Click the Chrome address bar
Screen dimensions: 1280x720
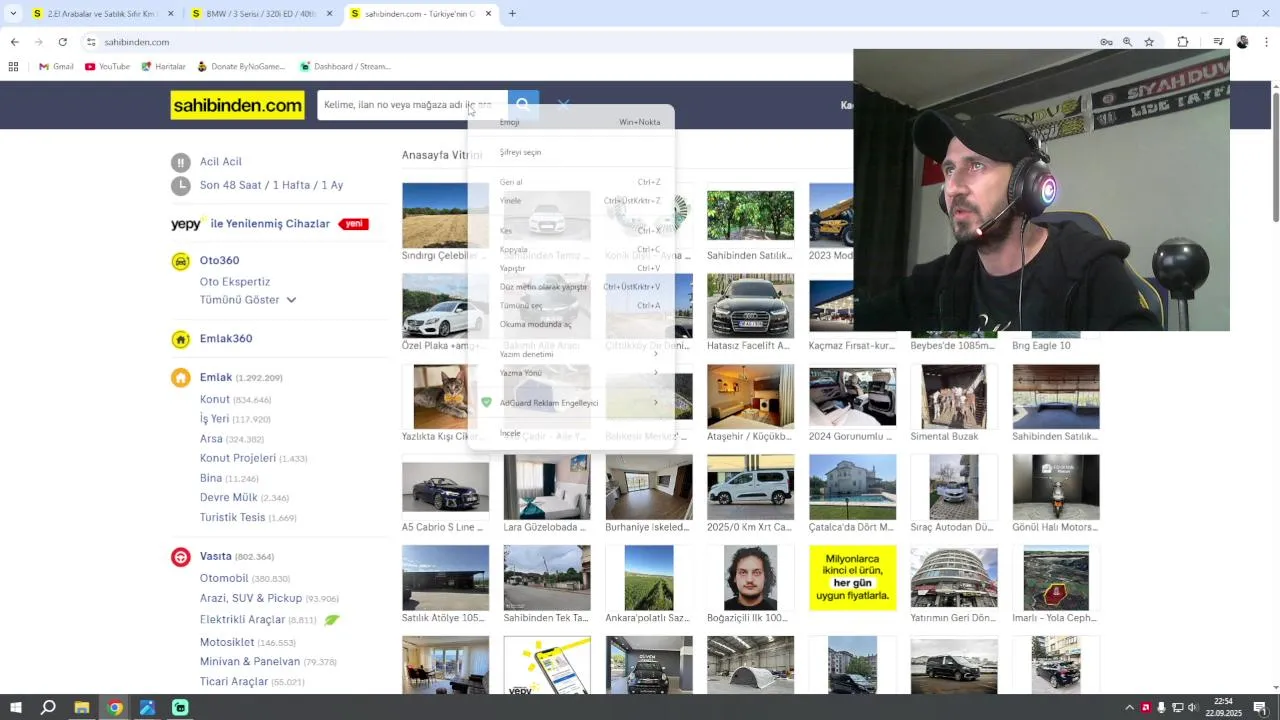click(x=590, y=42)
